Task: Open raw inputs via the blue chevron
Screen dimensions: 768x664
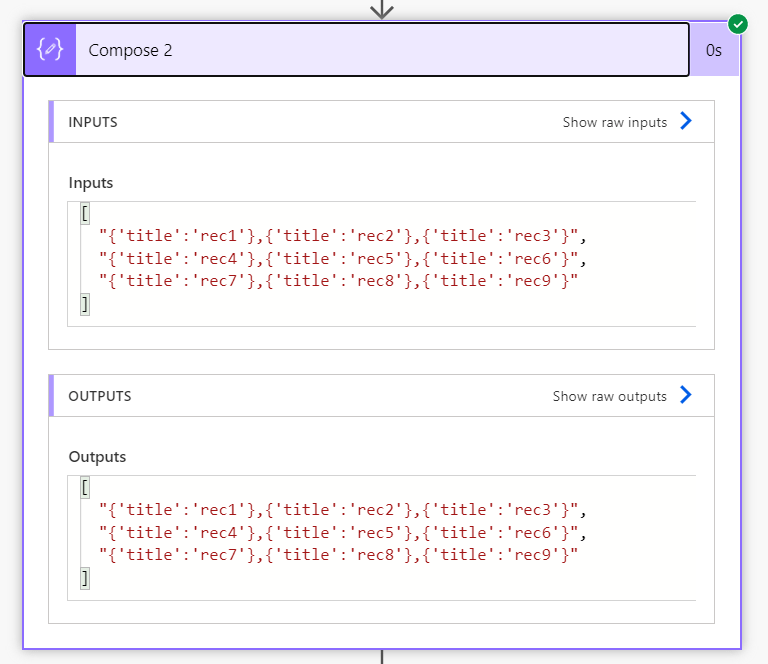Action: click(x=686, y=120)
